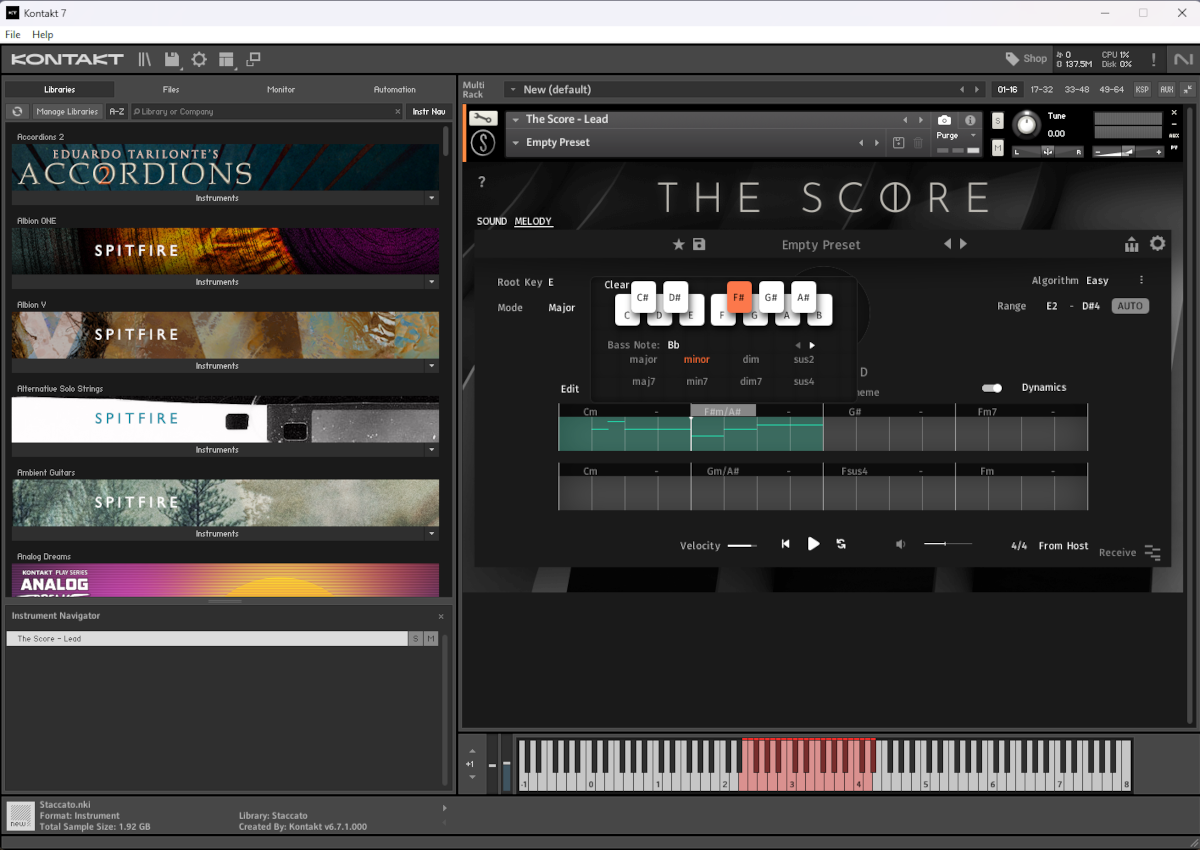Viewport: 1200px width, 850px height.
Task: Click Clear in the chord editor
Action: point(617,285)
